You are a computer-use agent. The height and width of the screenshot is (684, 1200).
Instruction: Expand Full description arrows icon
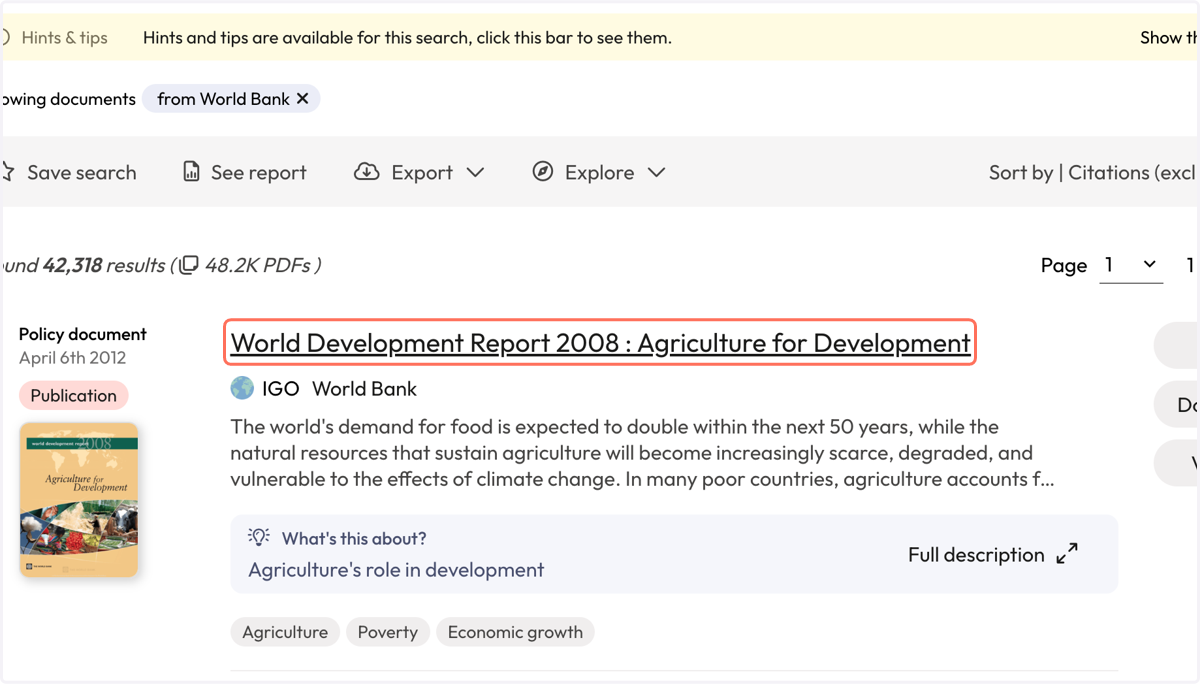pos(1067,554)
